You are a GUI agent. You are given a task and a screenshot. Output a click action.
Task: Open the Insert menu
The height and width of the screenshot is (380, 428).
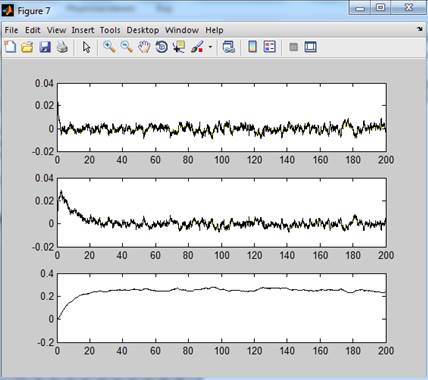[83, 30]
